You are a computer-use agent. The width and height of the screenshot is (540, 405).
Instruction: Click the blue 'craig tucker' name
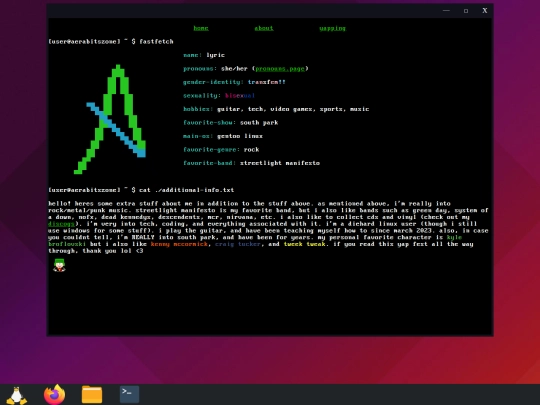(x=238, y=244)
